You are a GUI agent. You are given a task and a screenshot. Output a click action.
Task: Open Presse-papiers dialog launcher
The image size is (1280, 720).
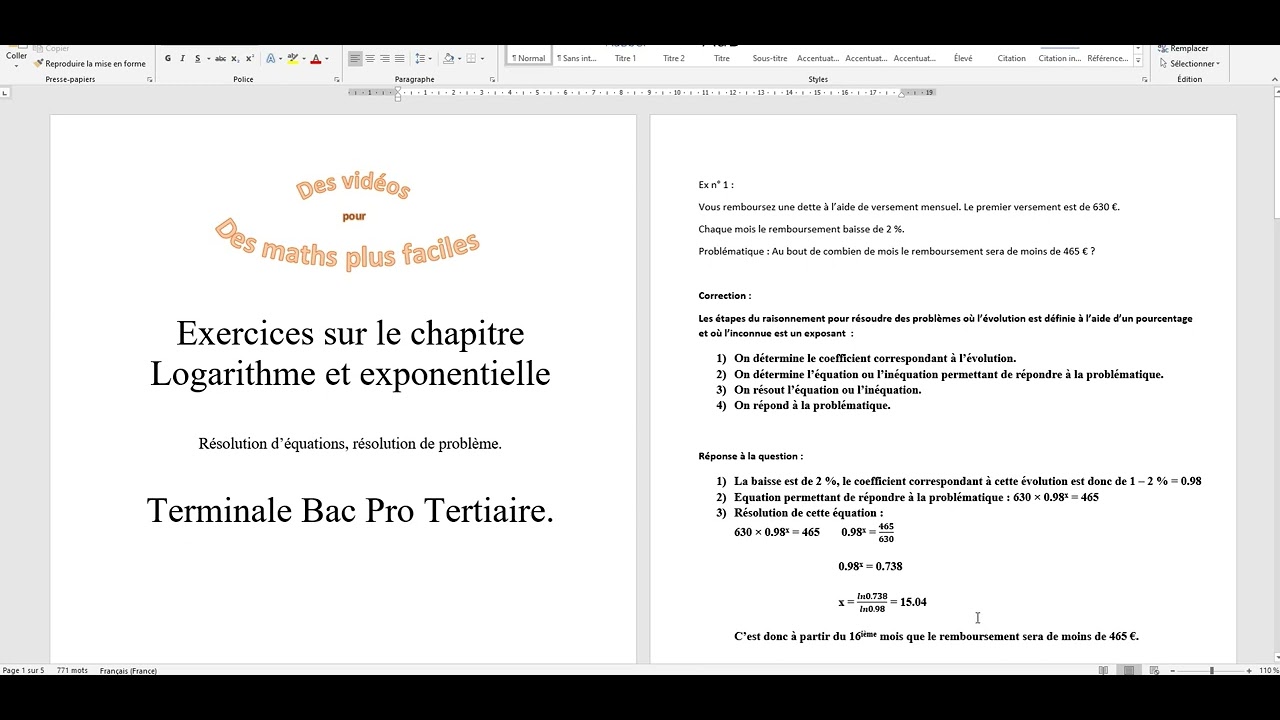(x=150, y=79)
